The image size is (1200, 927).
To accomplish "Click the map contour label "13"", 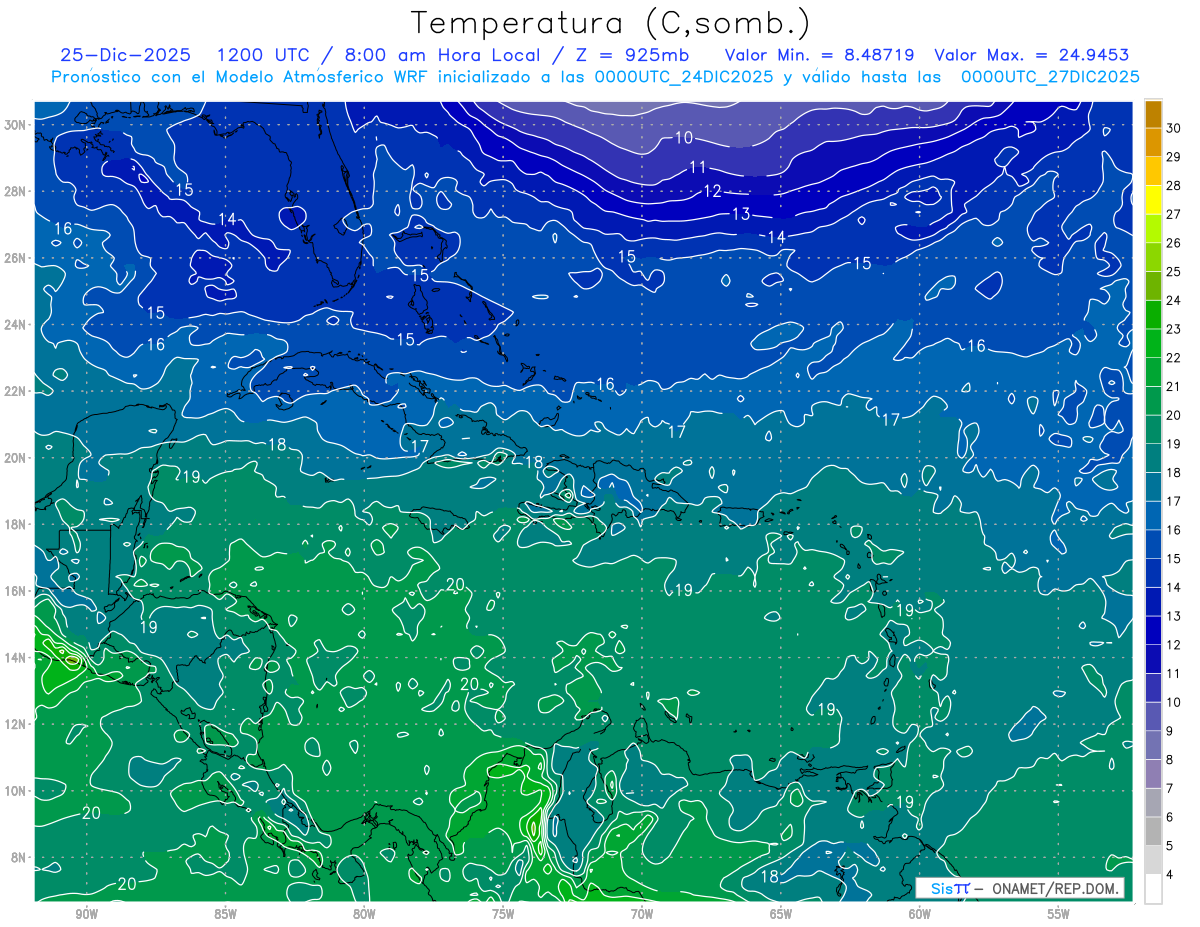I will (x=740, y=214).
